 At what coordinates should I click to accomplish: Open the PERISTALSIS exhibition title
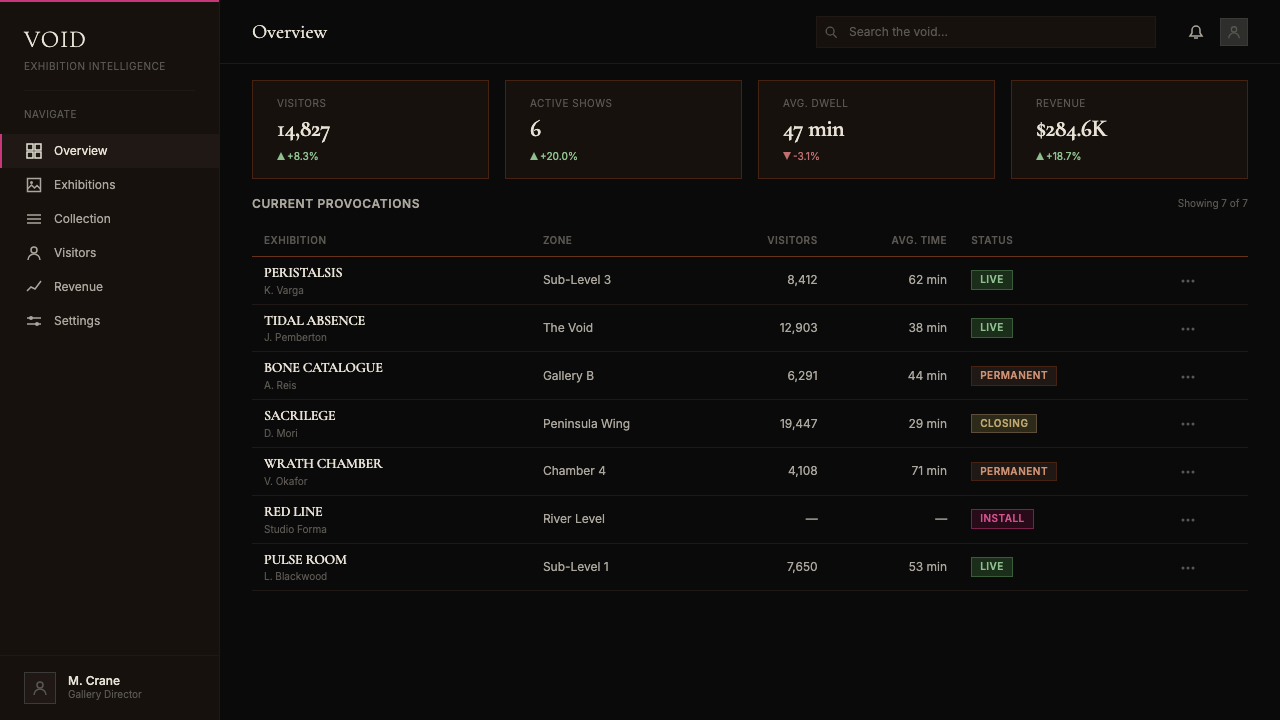303,272
